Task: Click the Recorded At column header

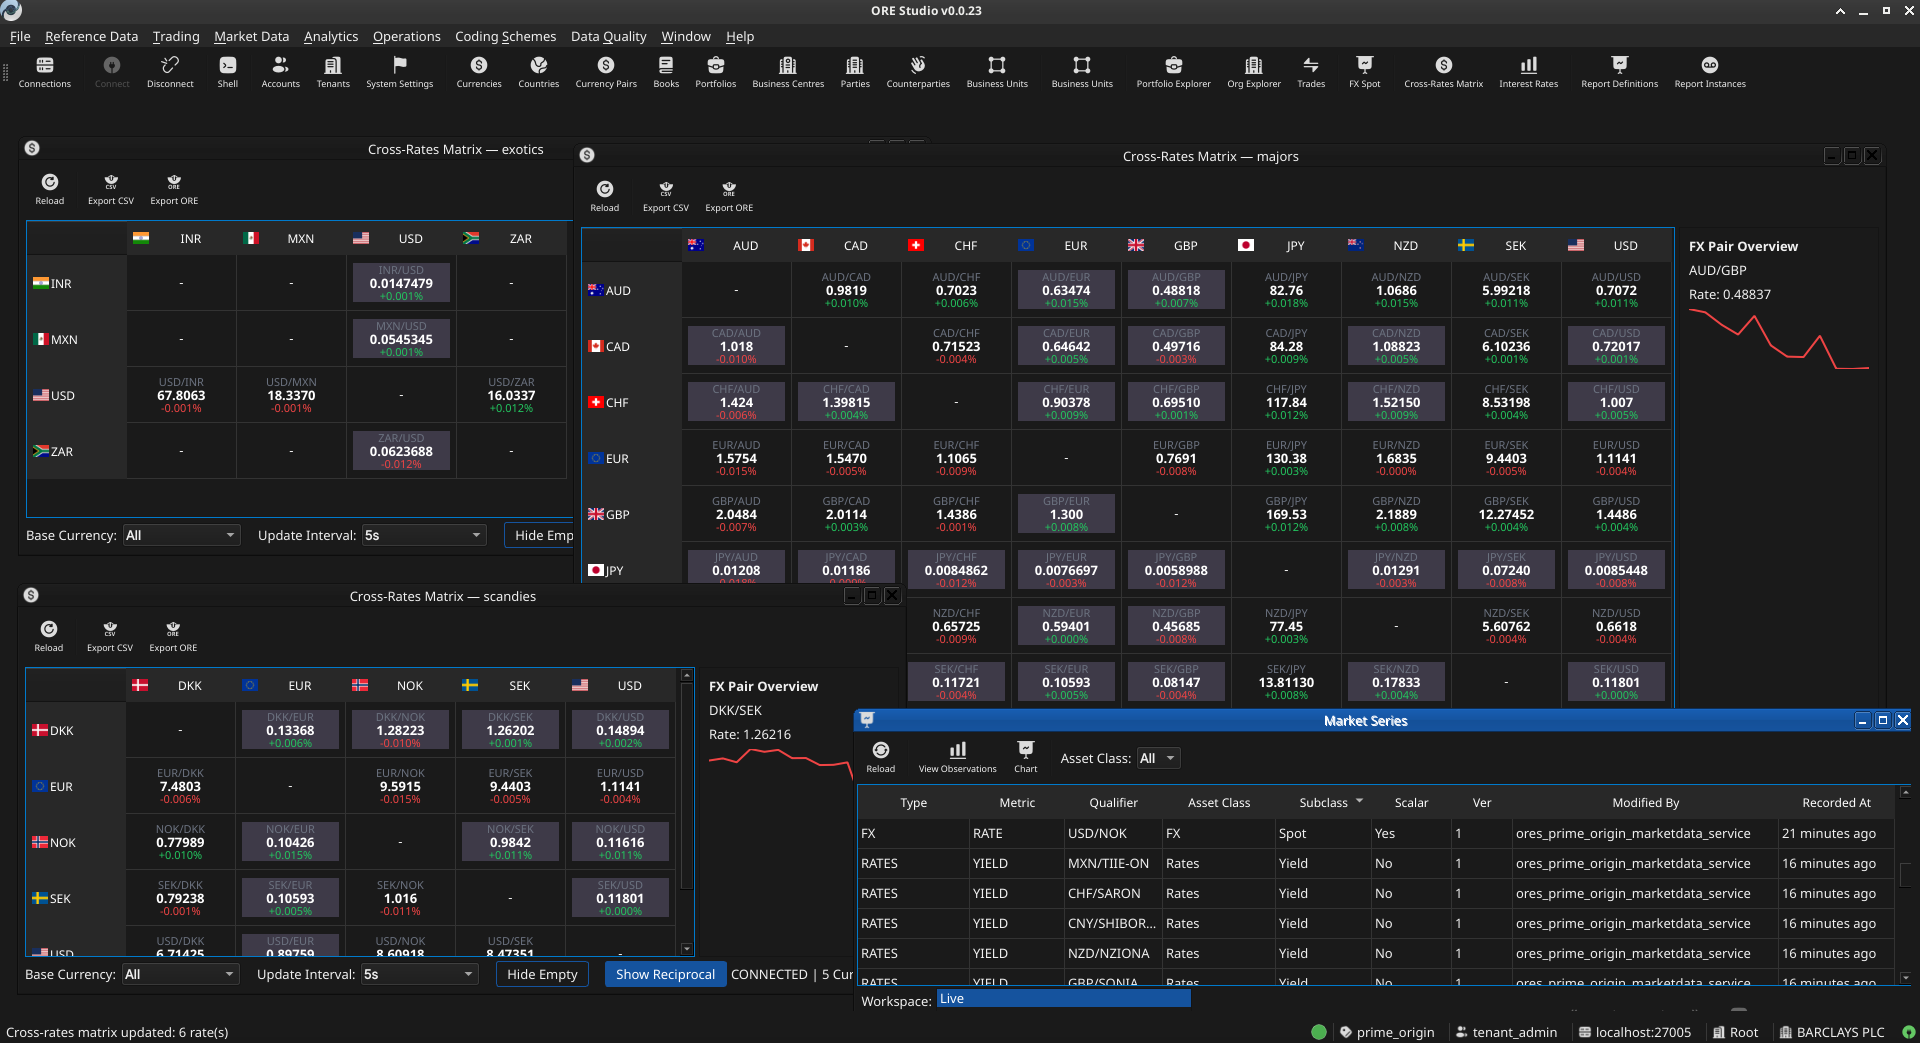Action: click(1836, 802)
